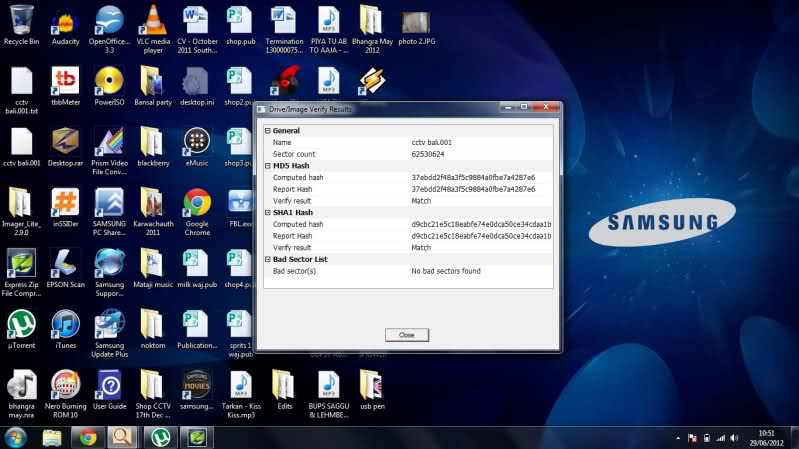Select the MD5 Verify result 'Match'

[x=421, y=201]
